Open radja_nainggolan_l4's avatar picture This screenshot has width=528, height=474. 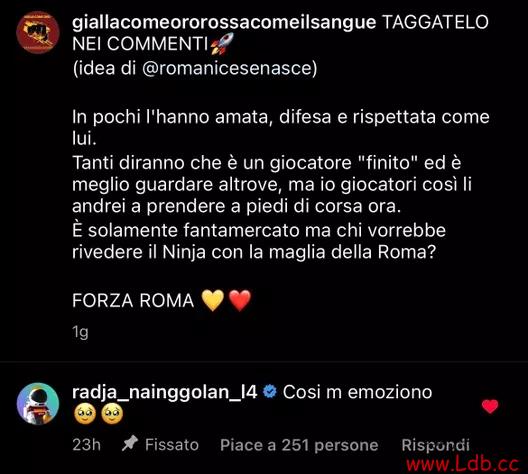pyautogui.click(x=38, y=404)
